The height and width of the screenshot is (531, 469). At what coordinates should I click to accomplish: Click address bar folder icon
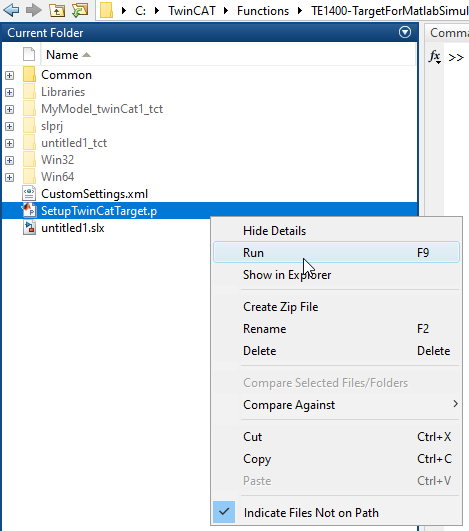coord(106,10)
